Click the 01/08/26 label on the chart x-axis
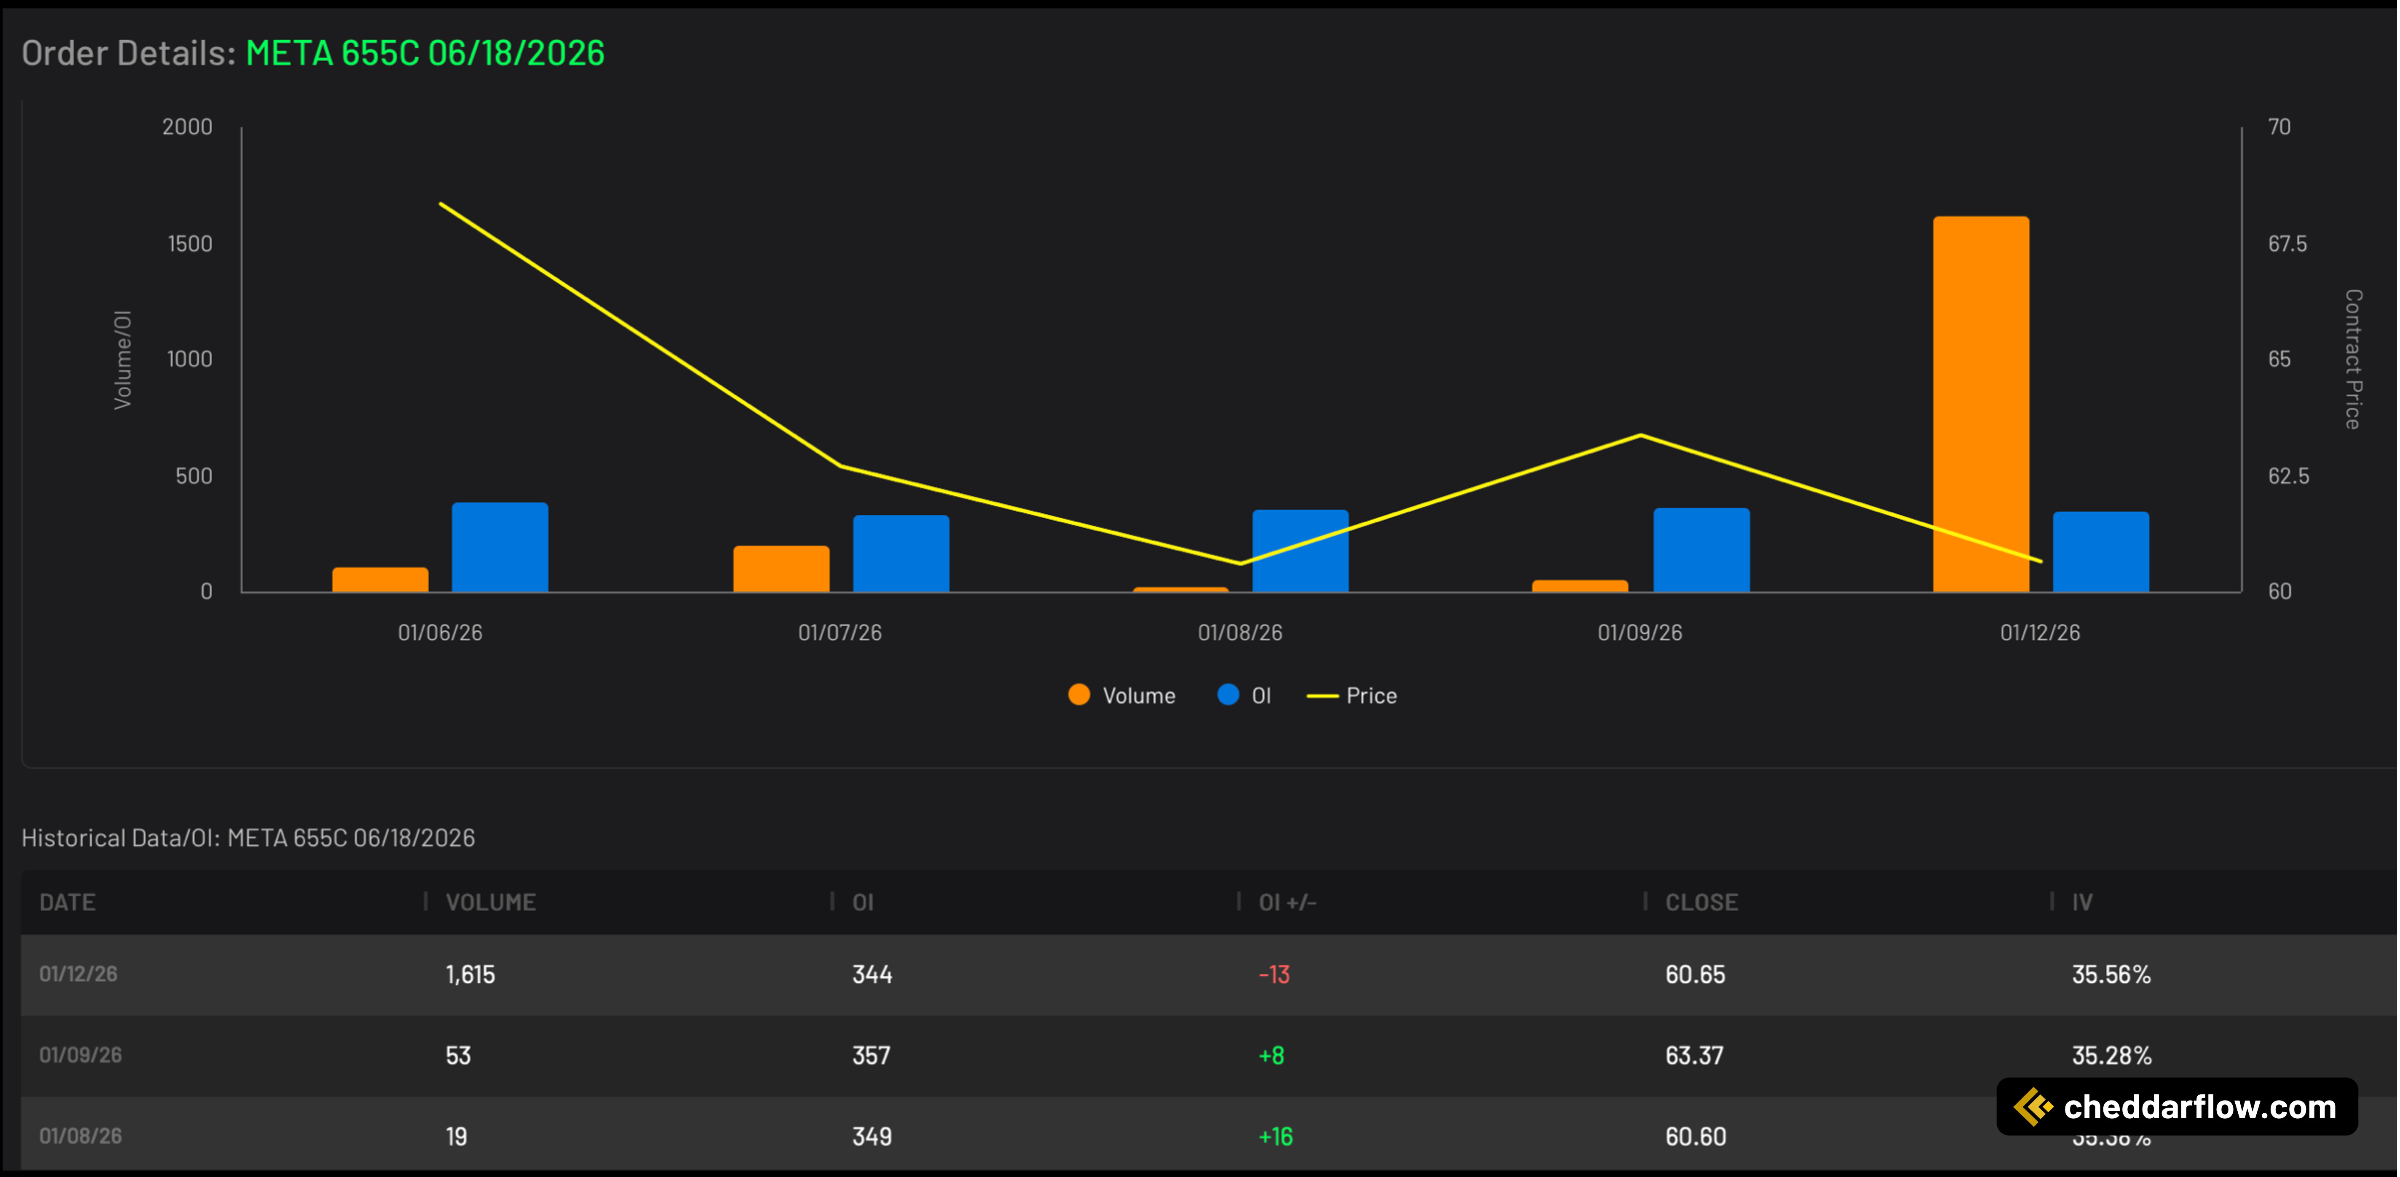Screen dimensions: 2400x1177 1240,633
